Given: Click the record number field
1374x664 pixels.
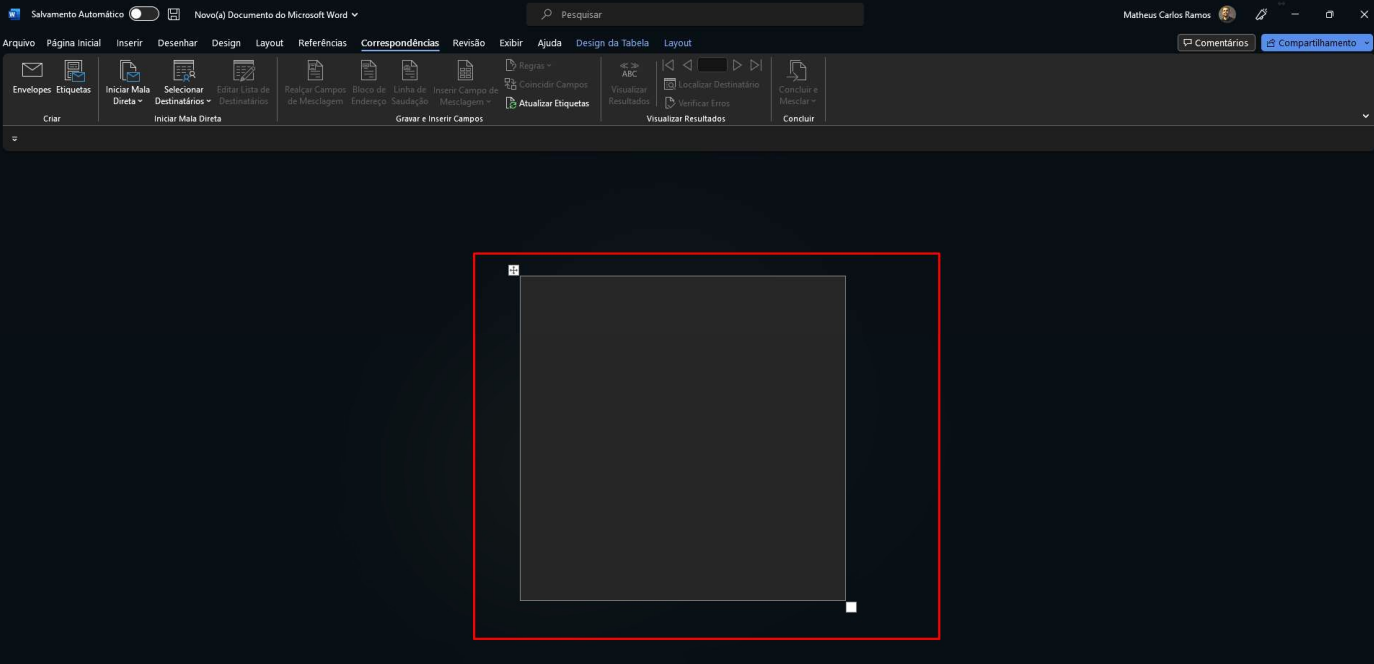Looking at the screenshot, I should point(712,65).
